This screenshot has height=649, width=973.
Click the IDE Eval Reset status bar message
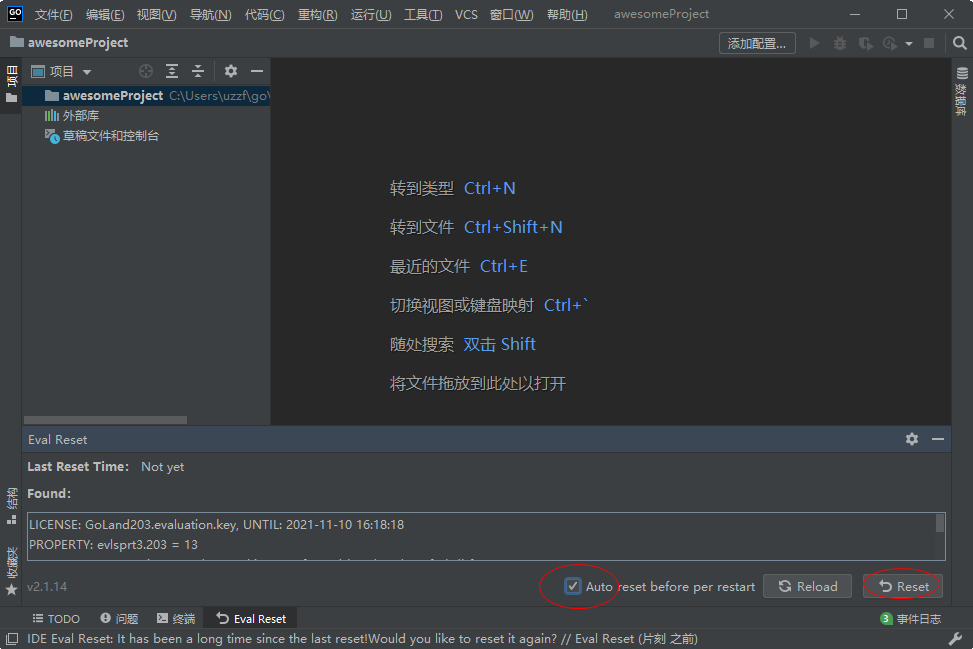[x=362, y=638]
